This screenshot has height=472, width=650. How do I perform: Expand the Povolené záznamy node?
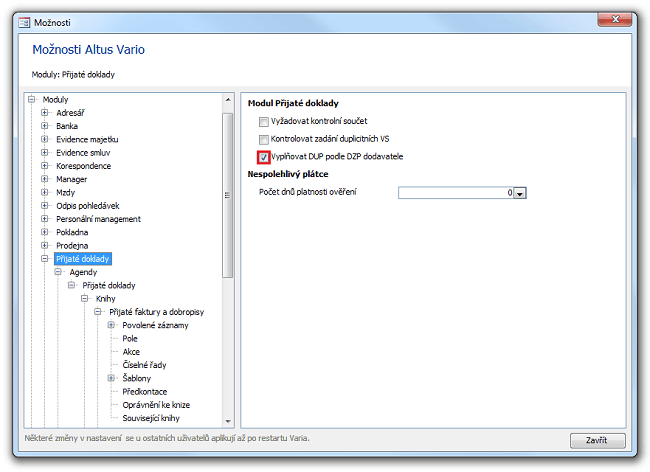coord(111,325)
